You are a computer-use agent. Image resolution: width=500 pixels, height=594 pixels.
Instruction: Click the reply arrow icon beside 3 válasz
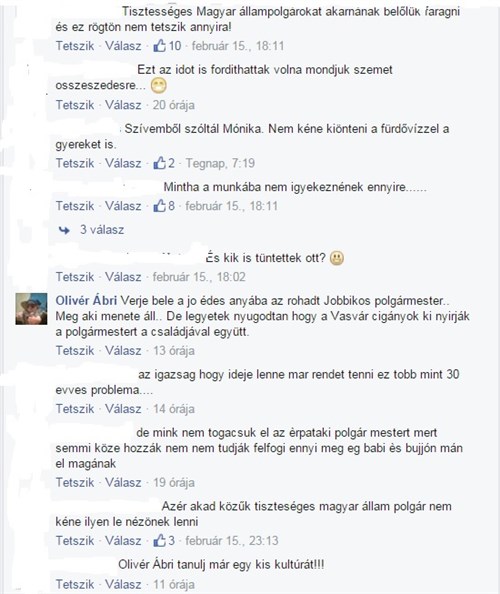[64, 230]
